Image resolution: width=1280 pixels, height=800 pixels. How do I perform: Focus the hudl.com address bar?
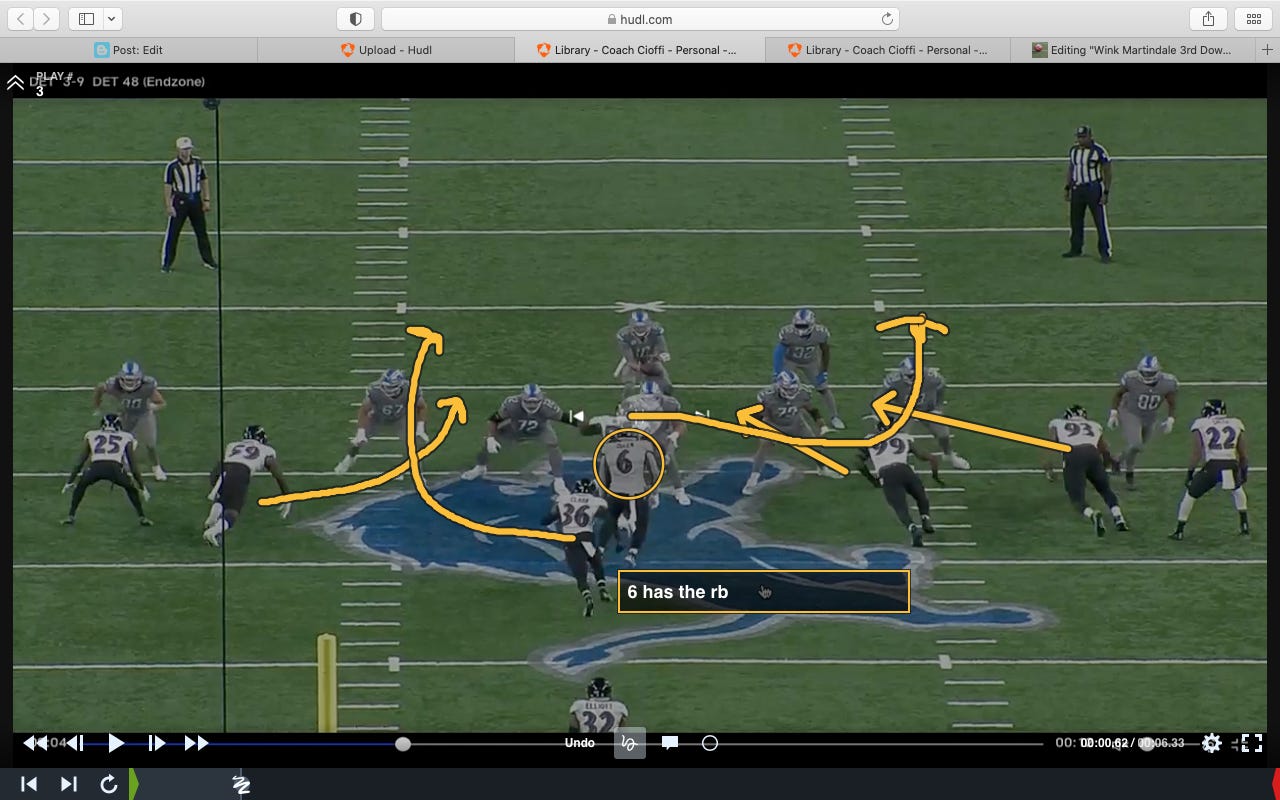pos(640,19)
